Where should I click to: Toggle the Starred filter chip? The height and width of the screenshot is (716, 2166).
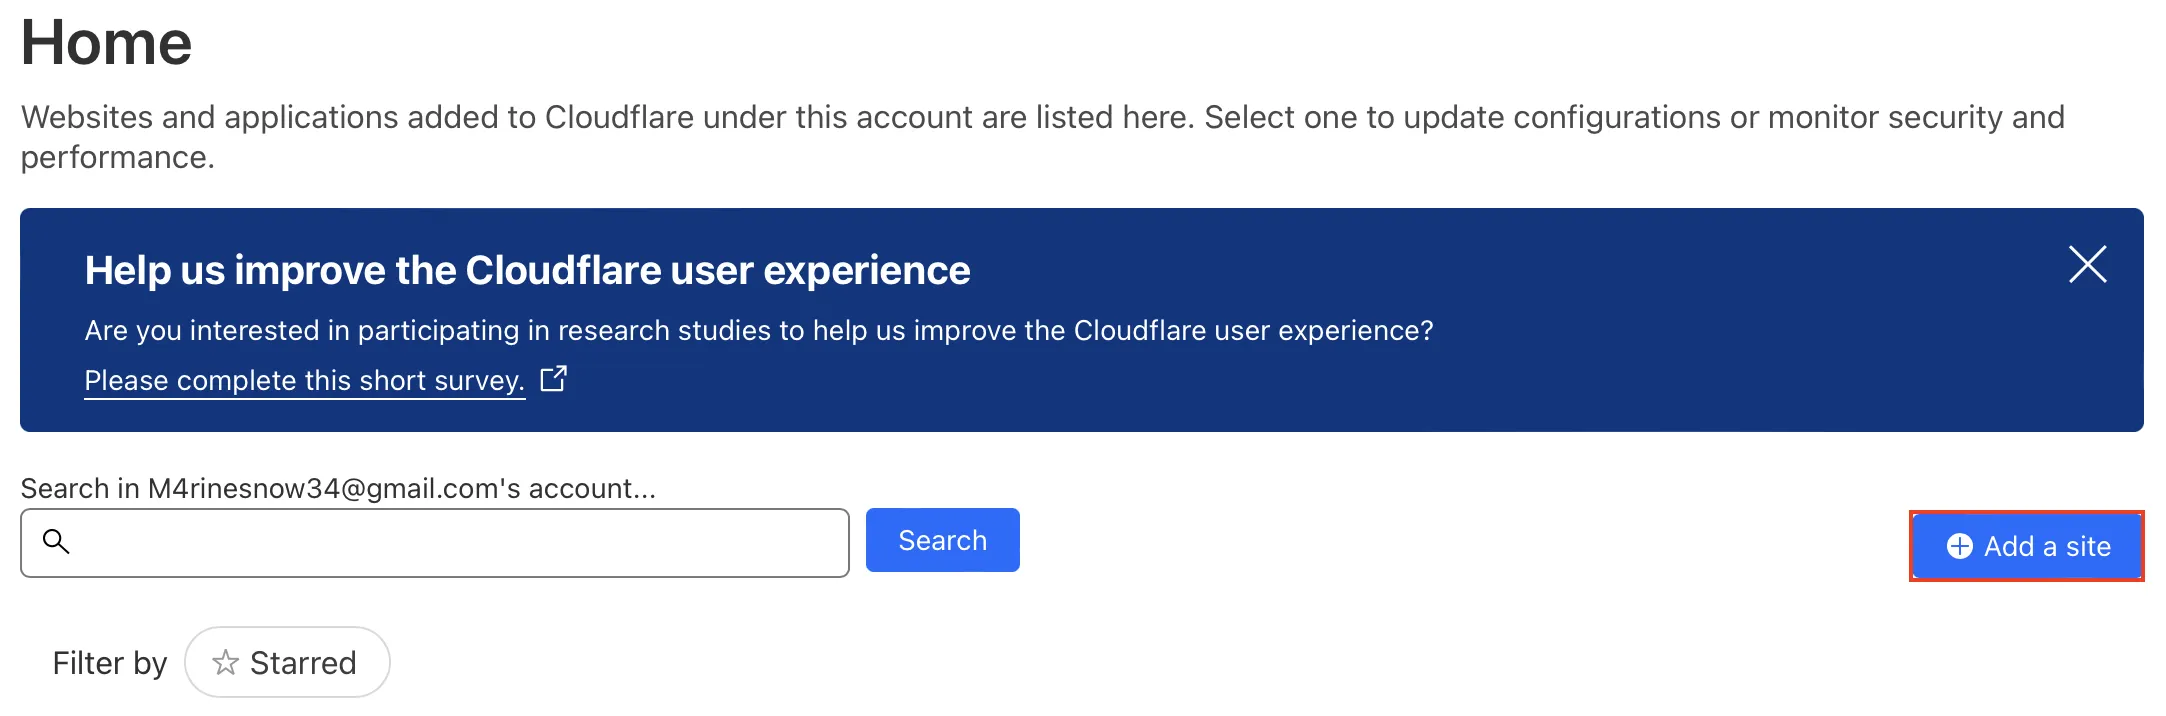click(x=287, y=662)
